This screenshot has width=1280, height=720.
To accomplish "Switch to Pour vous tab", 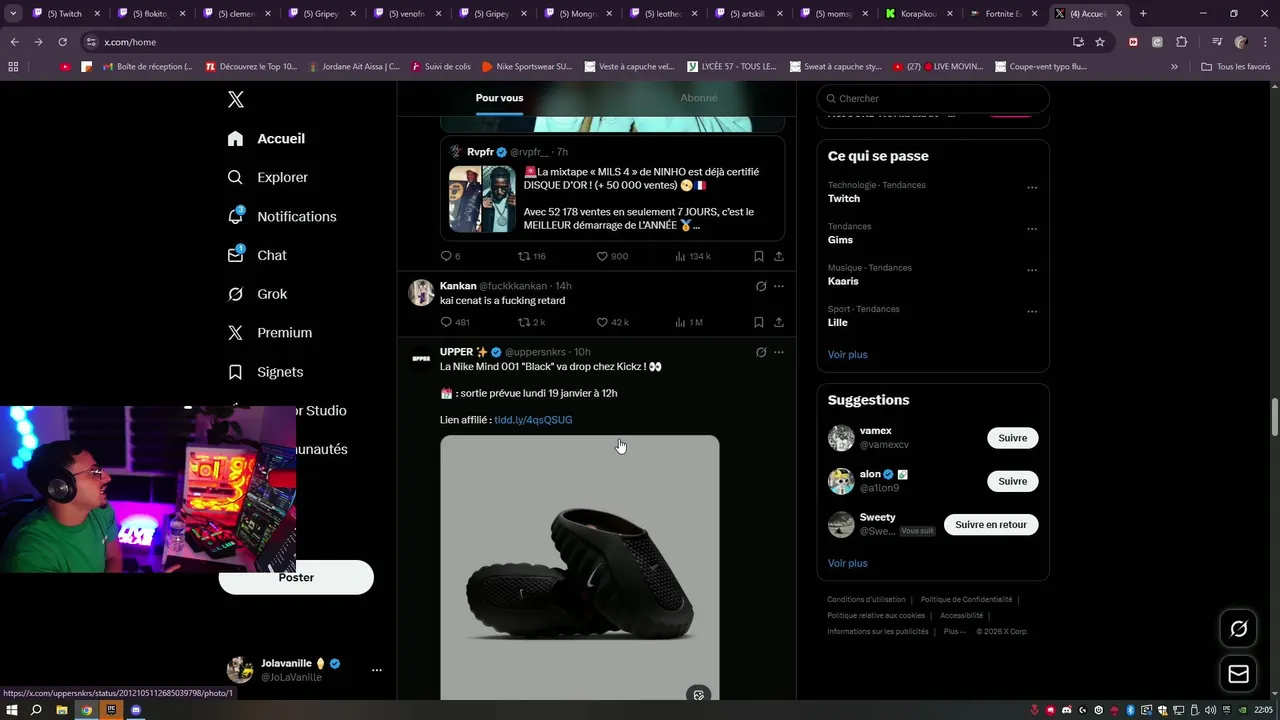I will click(499, 98).
